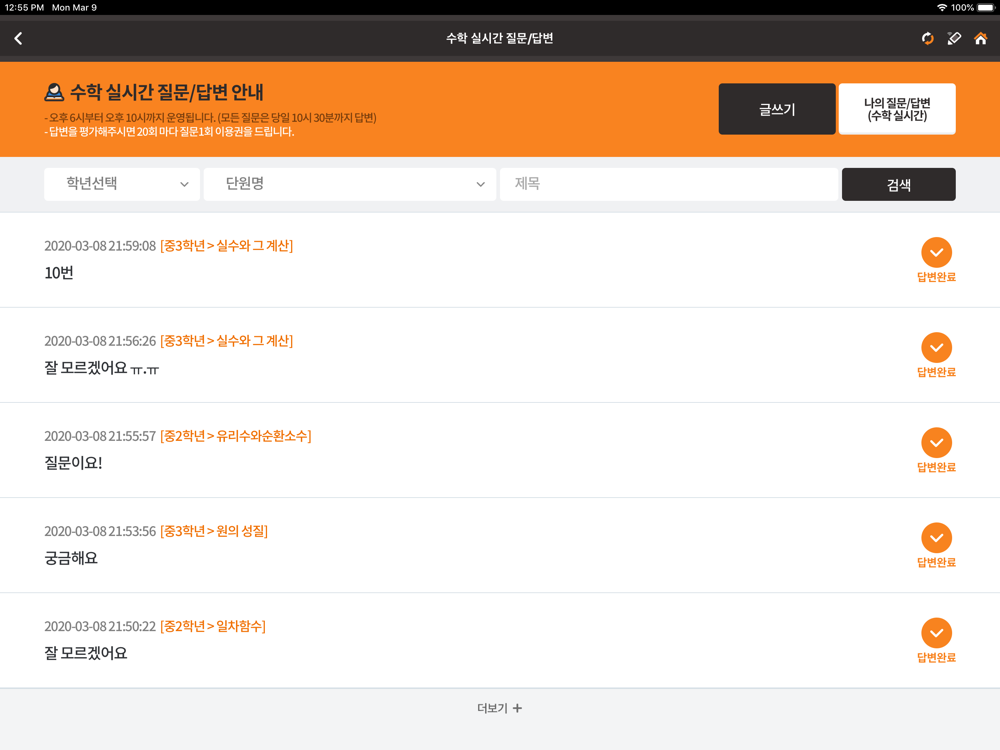Screen dimensions: 1000x750
Task: Open the pencil write icon in header
Action: pos(954,38)
